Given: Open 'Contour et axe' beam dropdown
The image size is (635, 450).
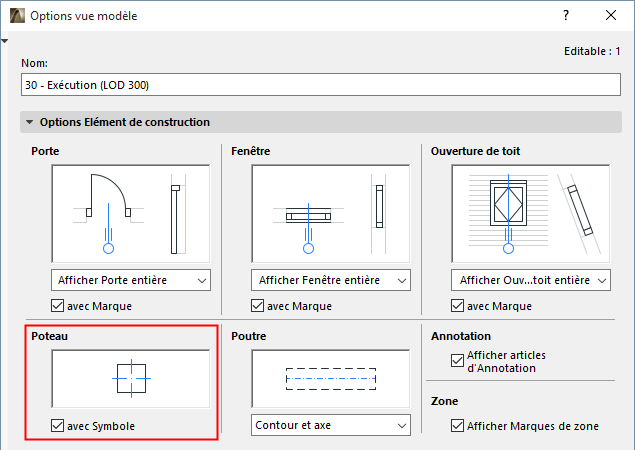Looking at the screenshot, I should click(330, 426).
